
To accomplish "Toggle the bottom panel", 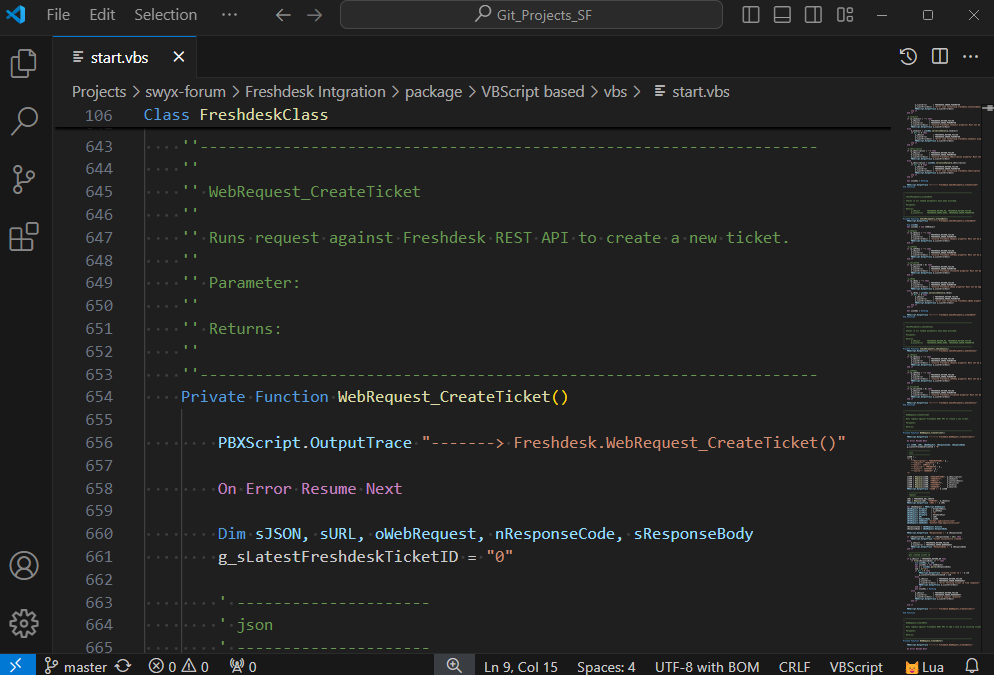I will pyautogui.click(x=782, y=15).
